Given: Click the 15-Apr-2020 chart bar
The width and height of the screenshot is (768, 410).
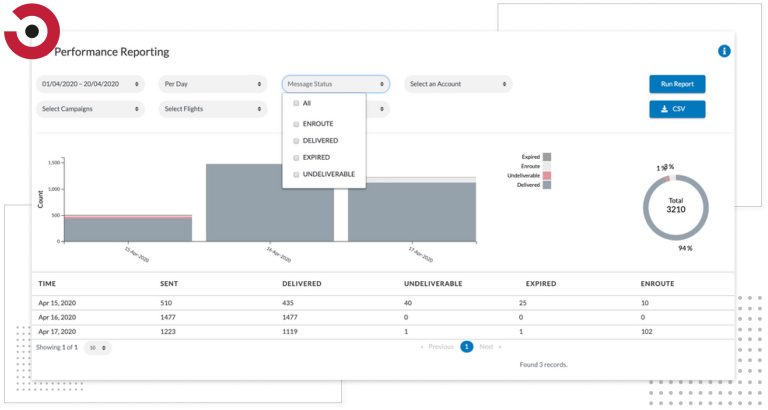Looking at the screenshot, I should 128,228.
